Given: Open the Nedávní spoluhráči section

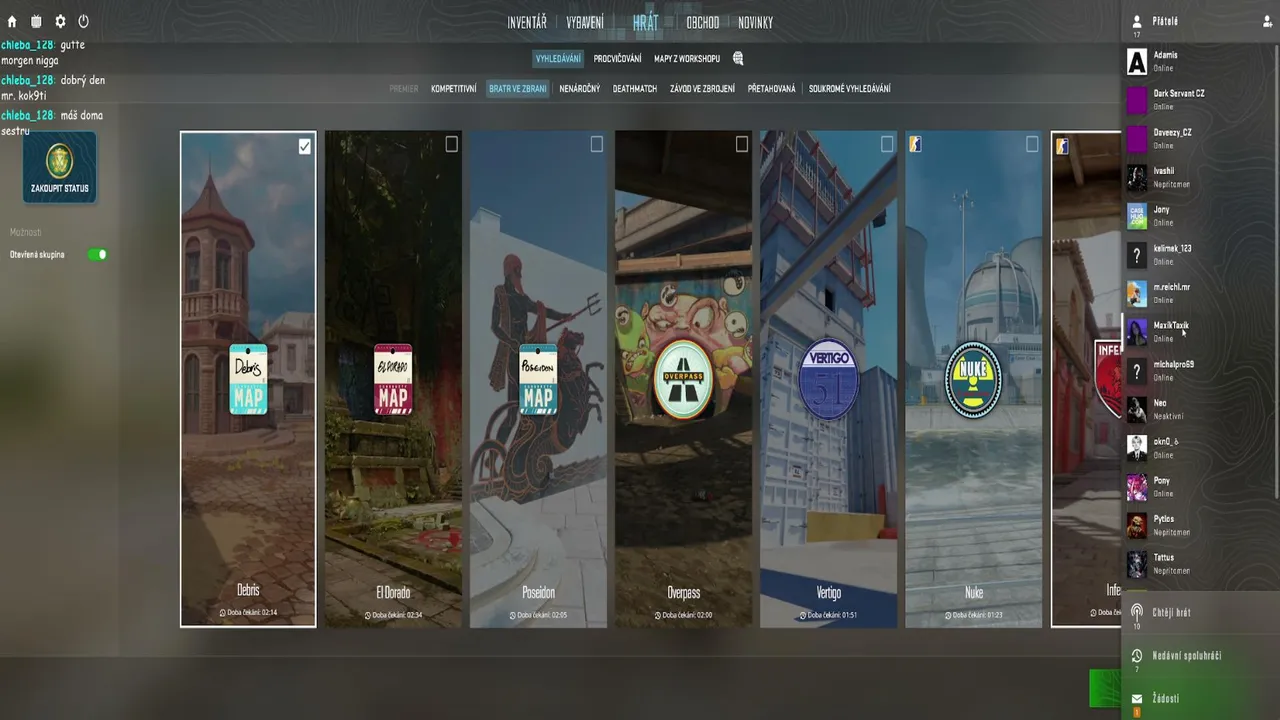Looking at the screenshot, I should coord(1200,656).
